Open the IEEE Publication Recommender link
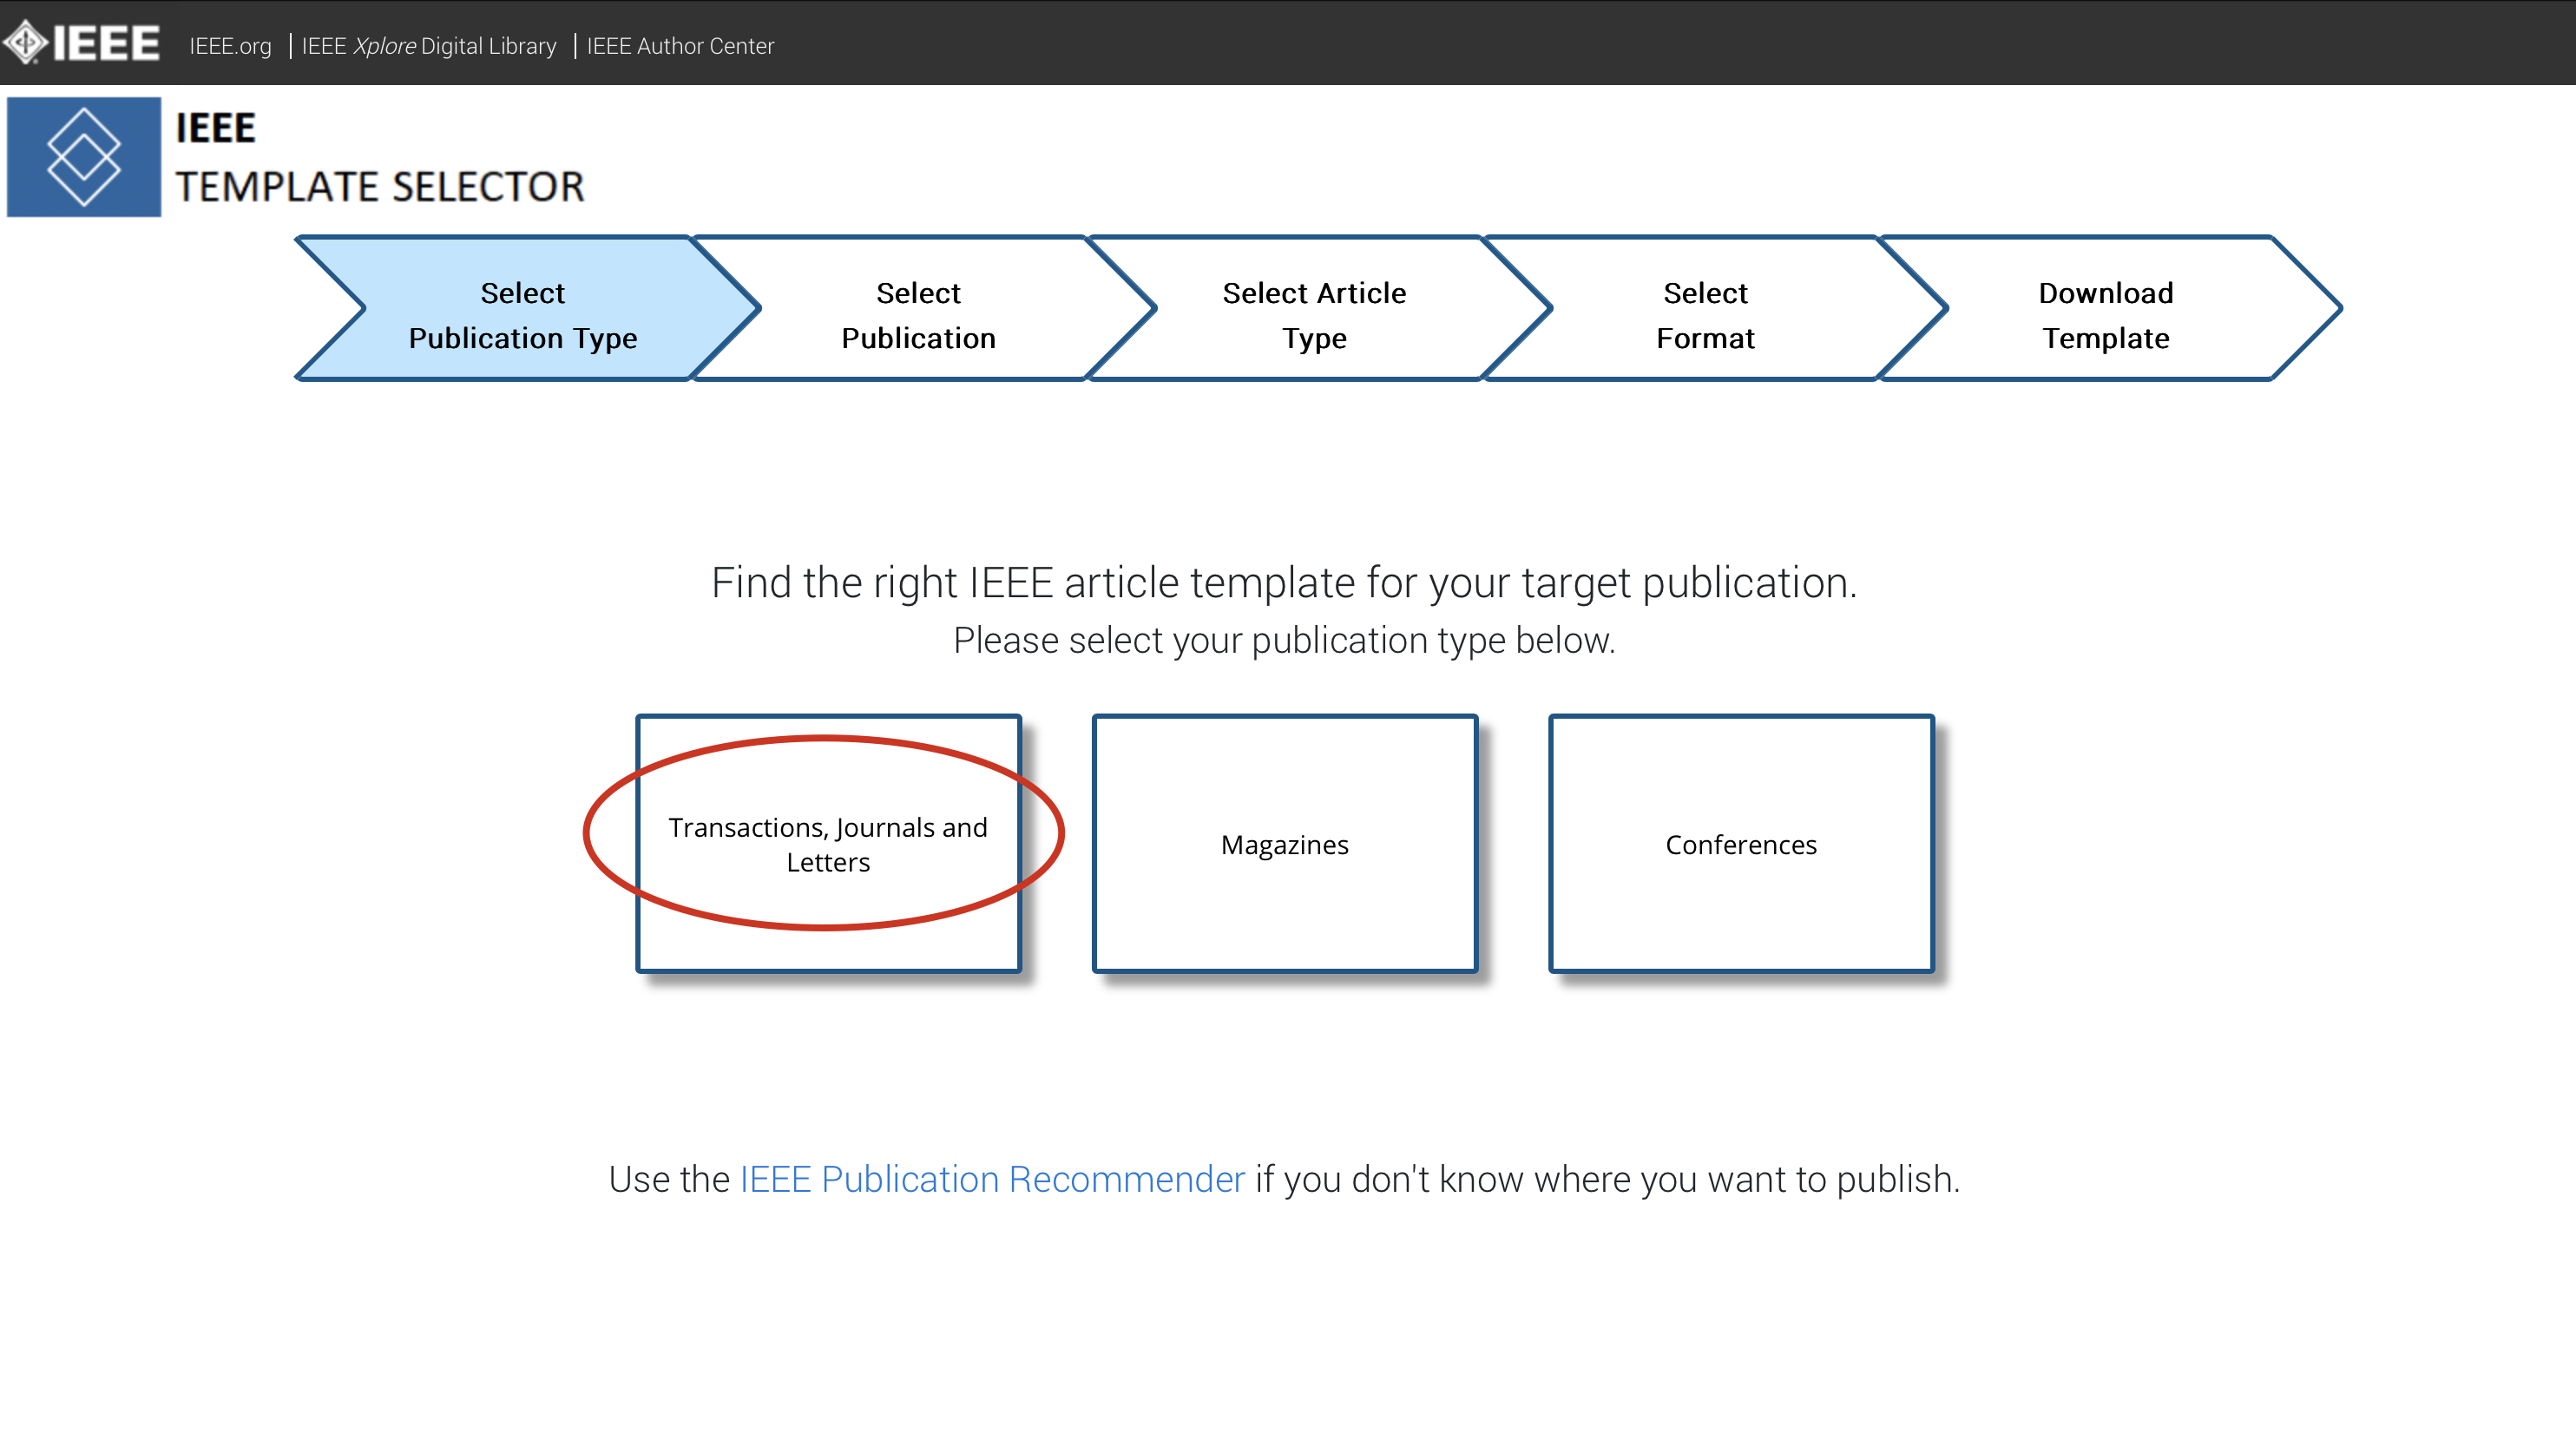The image size is (2576, 1434). (x=992, y=1179)
